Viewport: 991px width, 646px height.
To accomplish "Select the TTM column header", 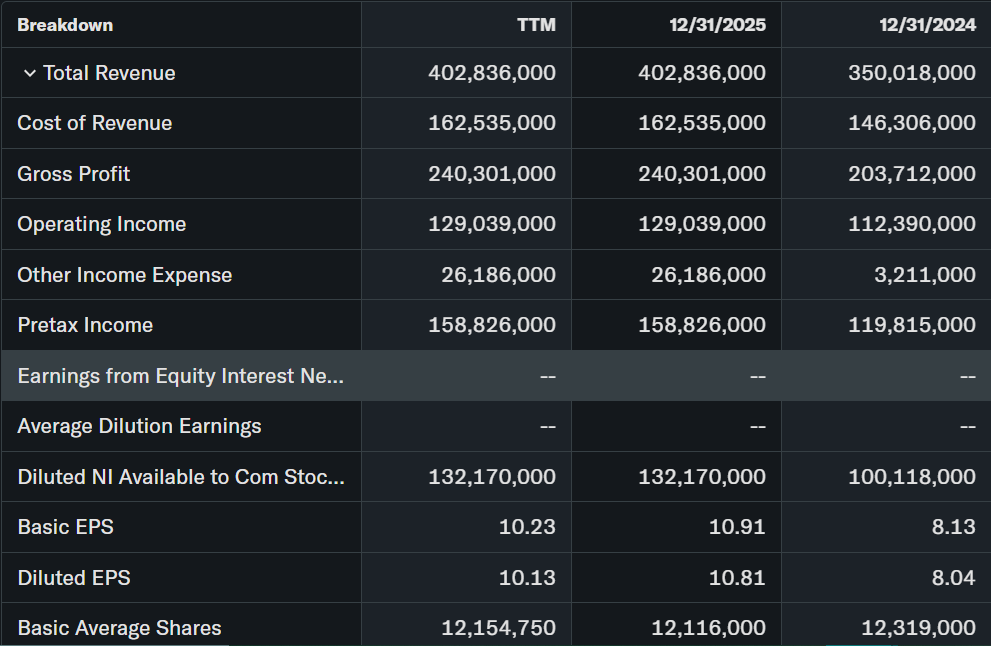I will coord(536,25).
